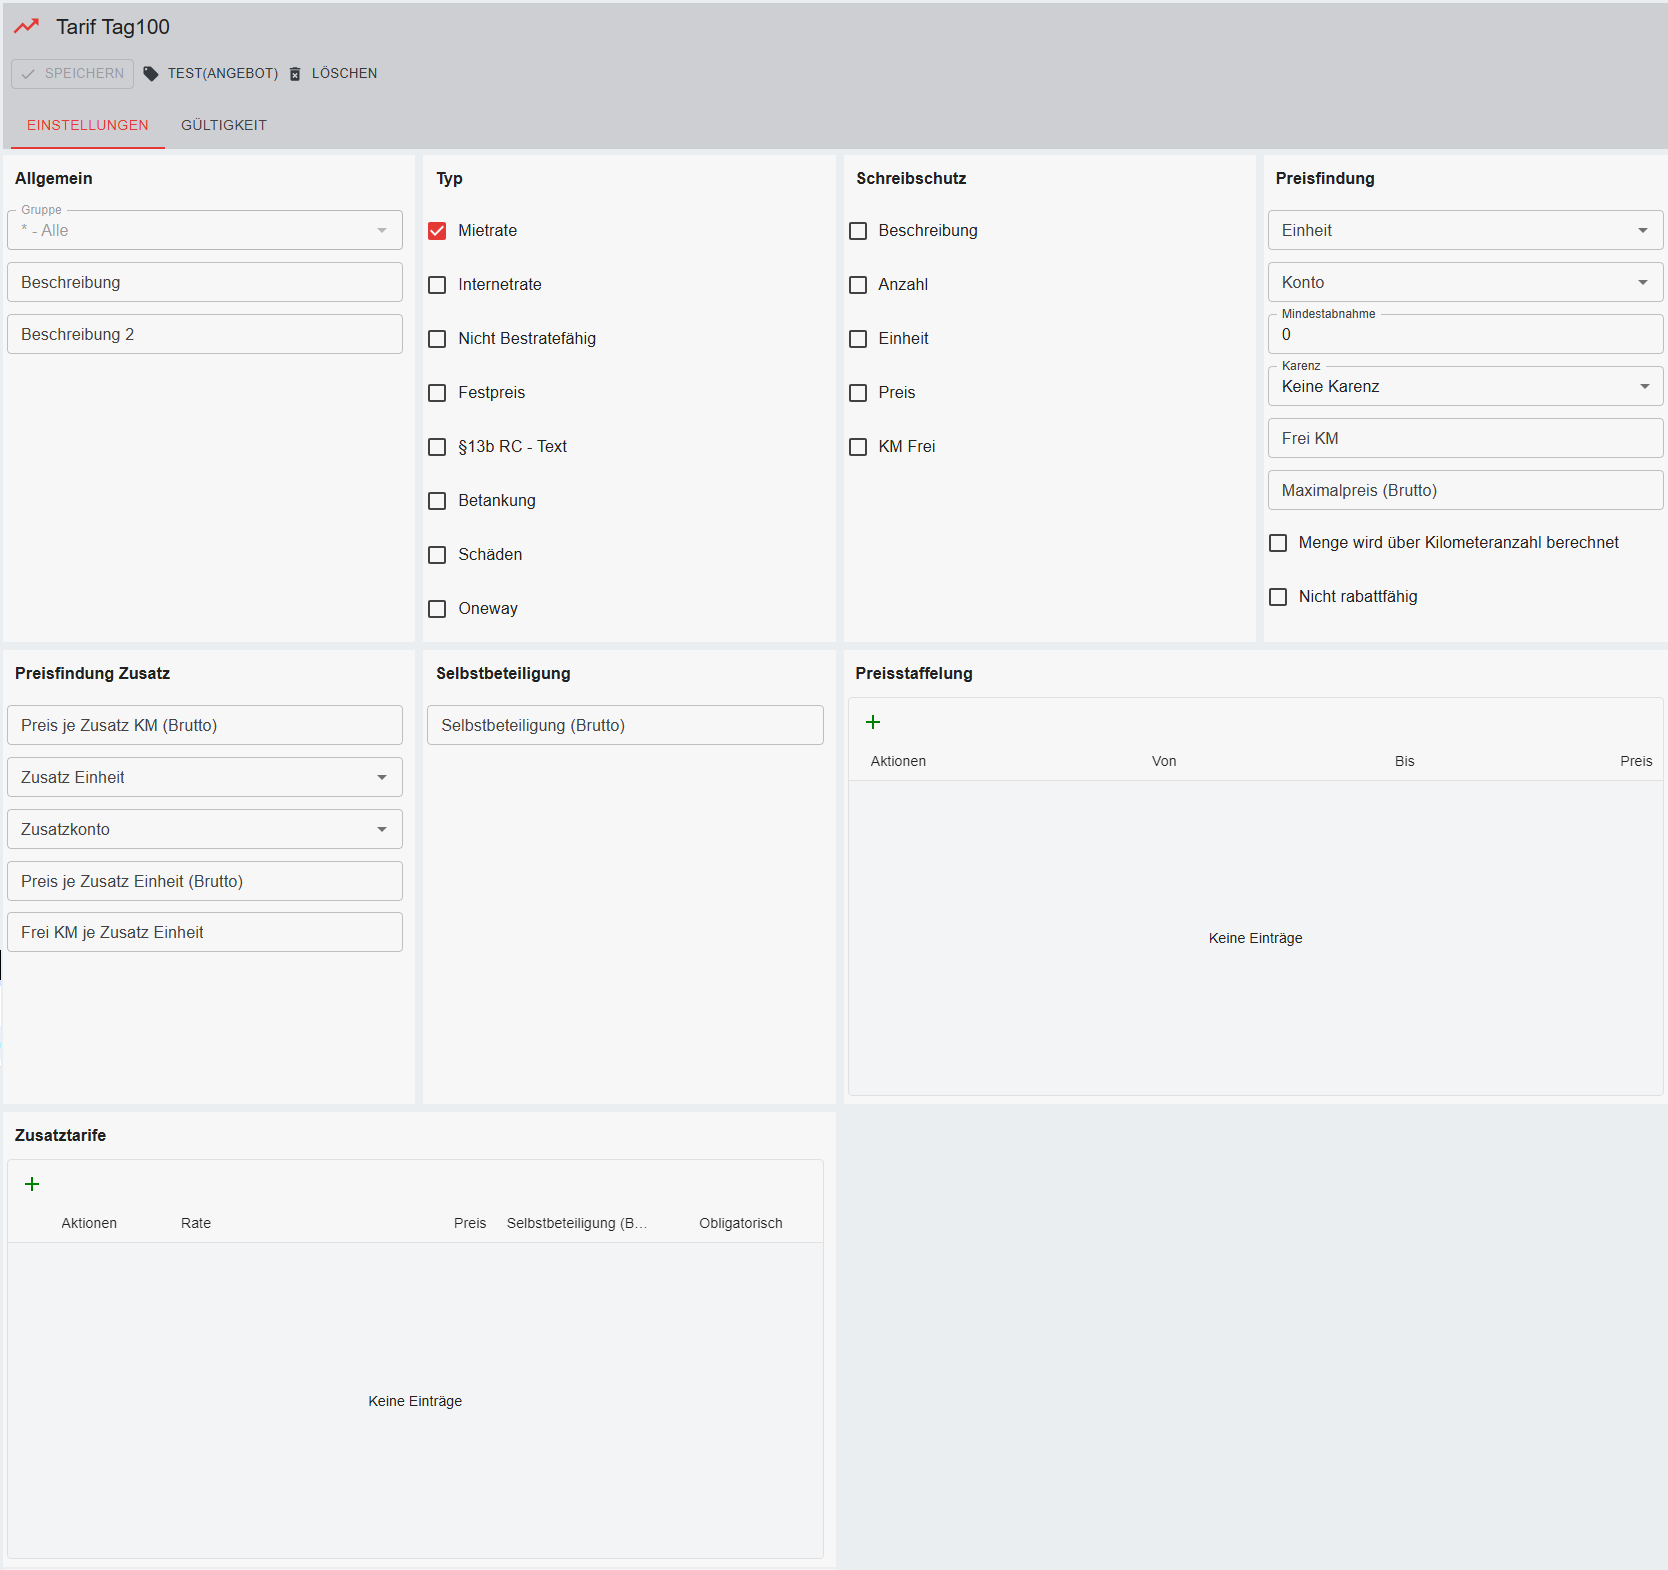Image resolution: width=1668 pixels, height=1570 pixels.
Task: Click the tag icon next to TEST(ANGEBOT)
Action: 151,74
